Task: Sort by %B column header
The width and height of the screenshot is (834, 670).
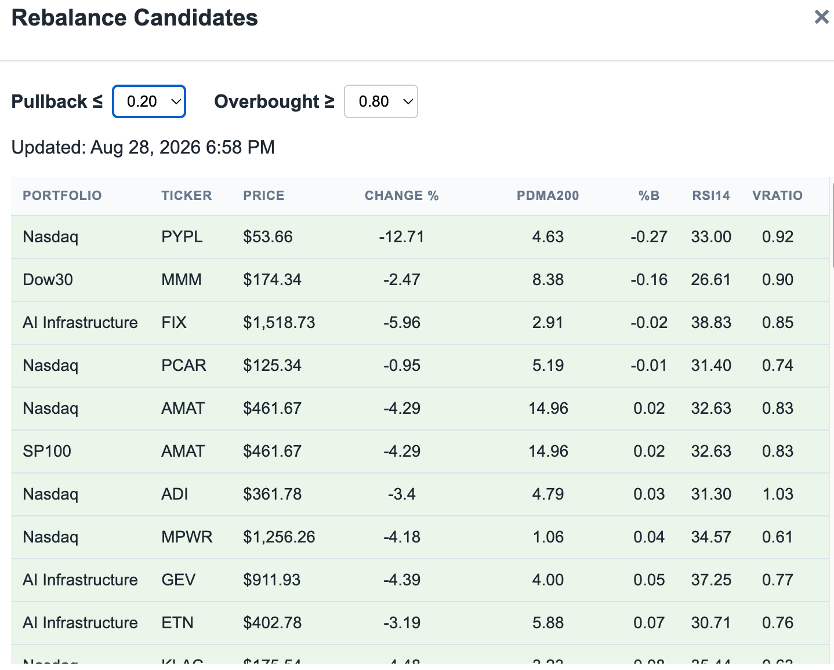Action: click(649, 195)
